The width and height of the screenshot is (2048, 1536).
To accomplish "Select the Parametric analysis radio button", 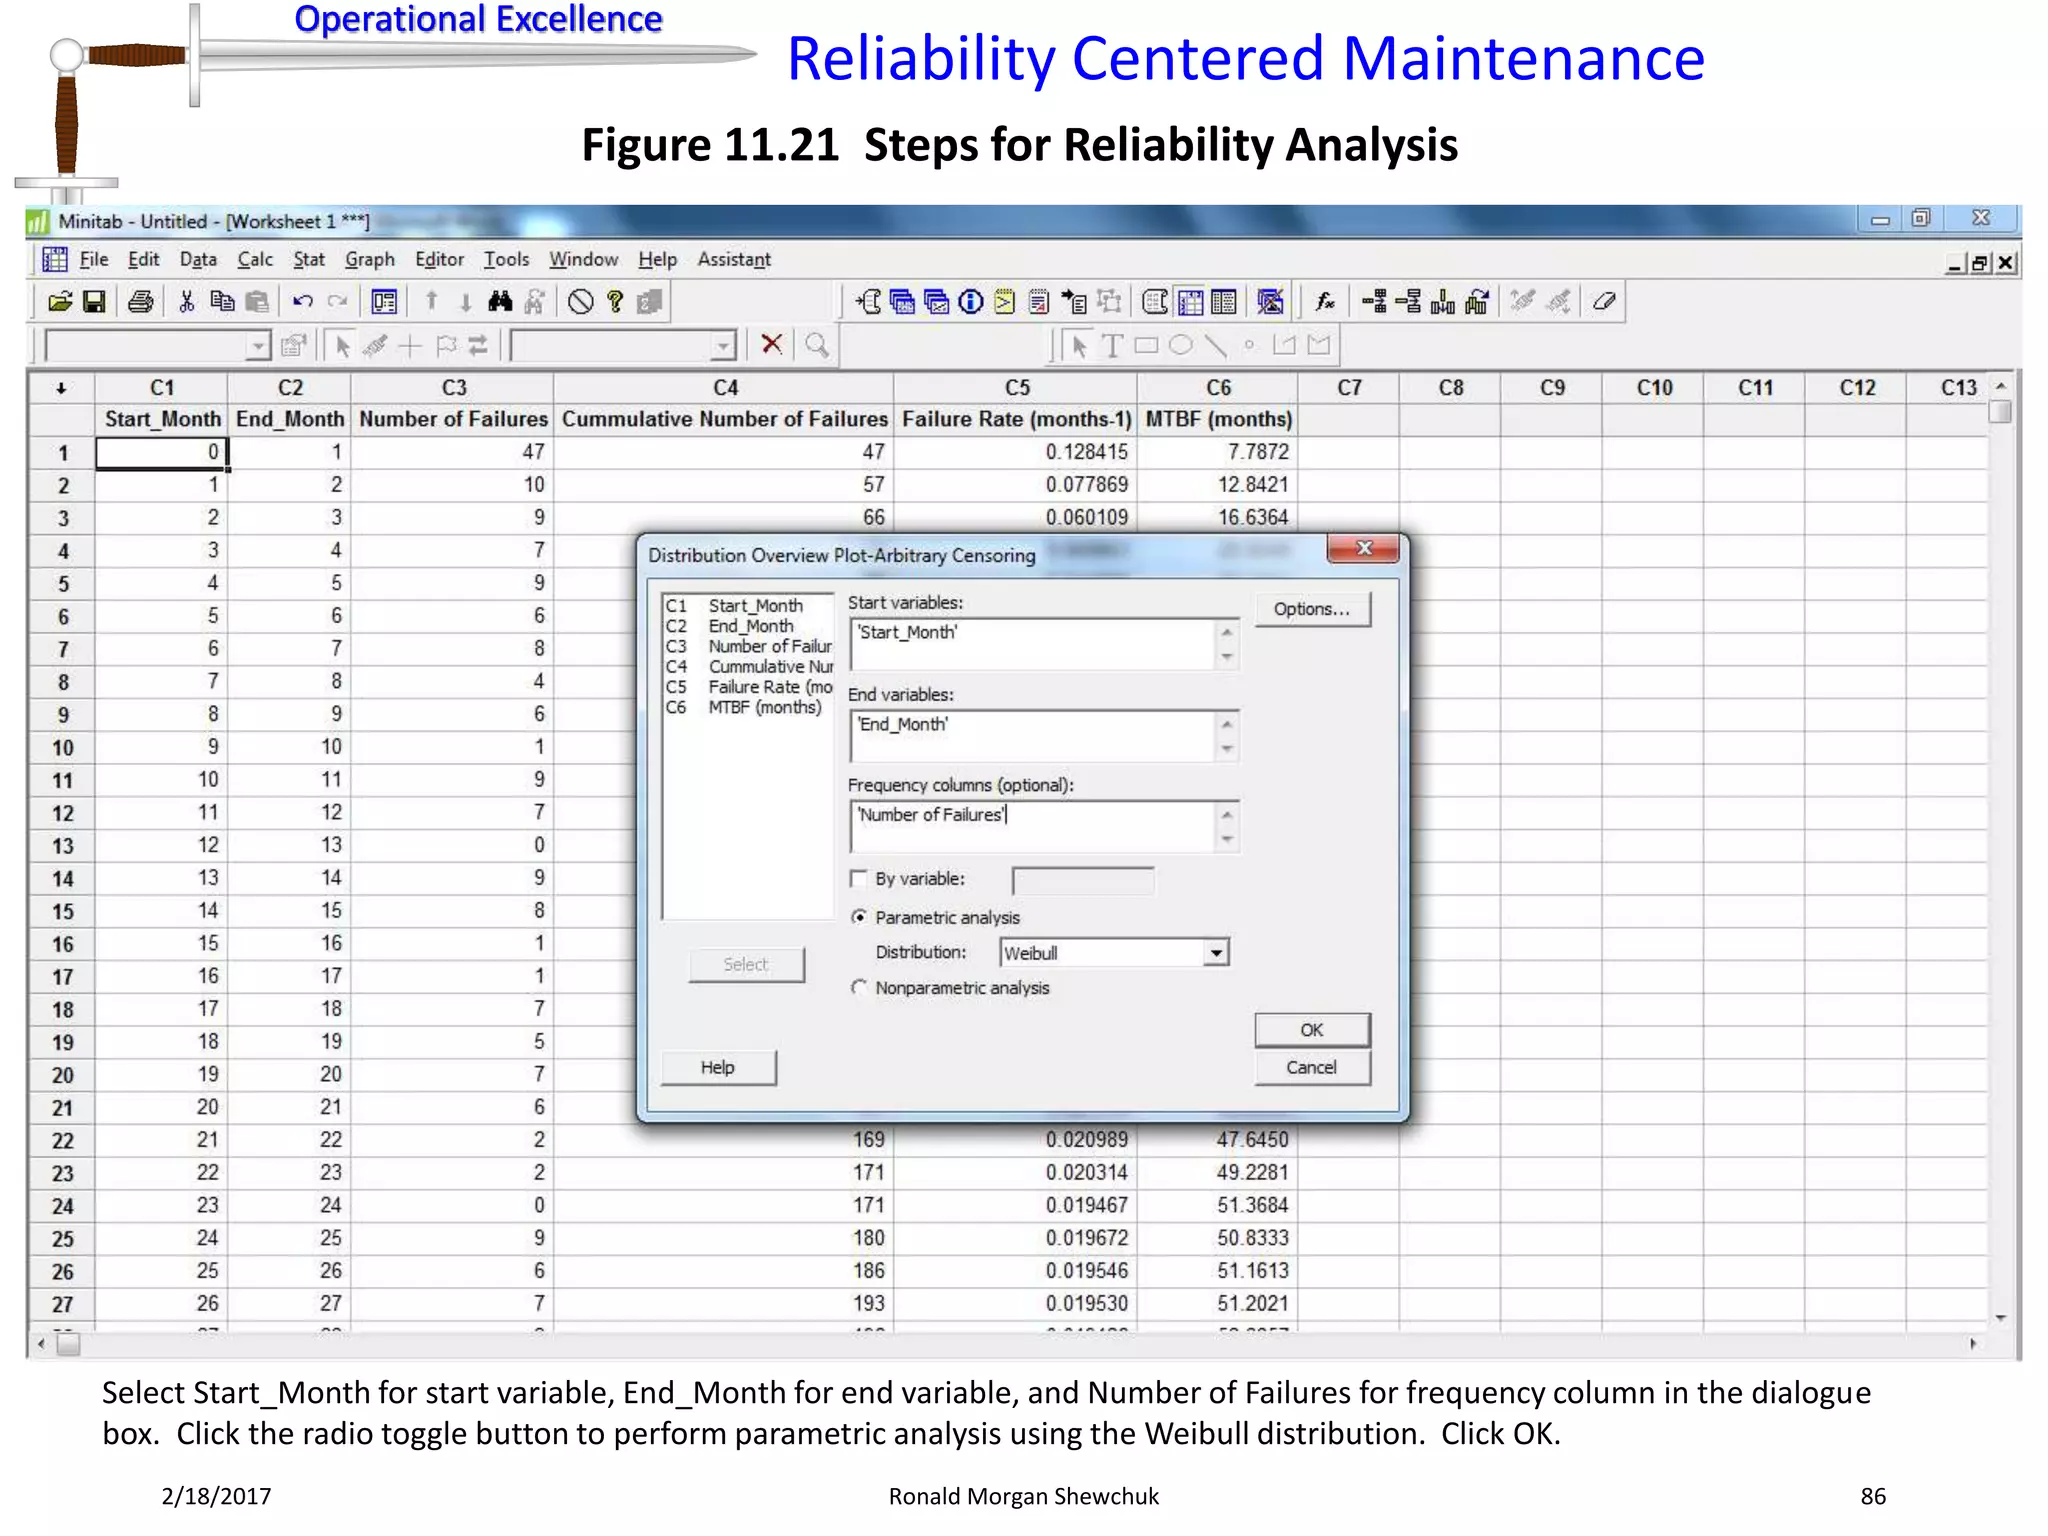I will pyautogui.click(x=858, y=917).
